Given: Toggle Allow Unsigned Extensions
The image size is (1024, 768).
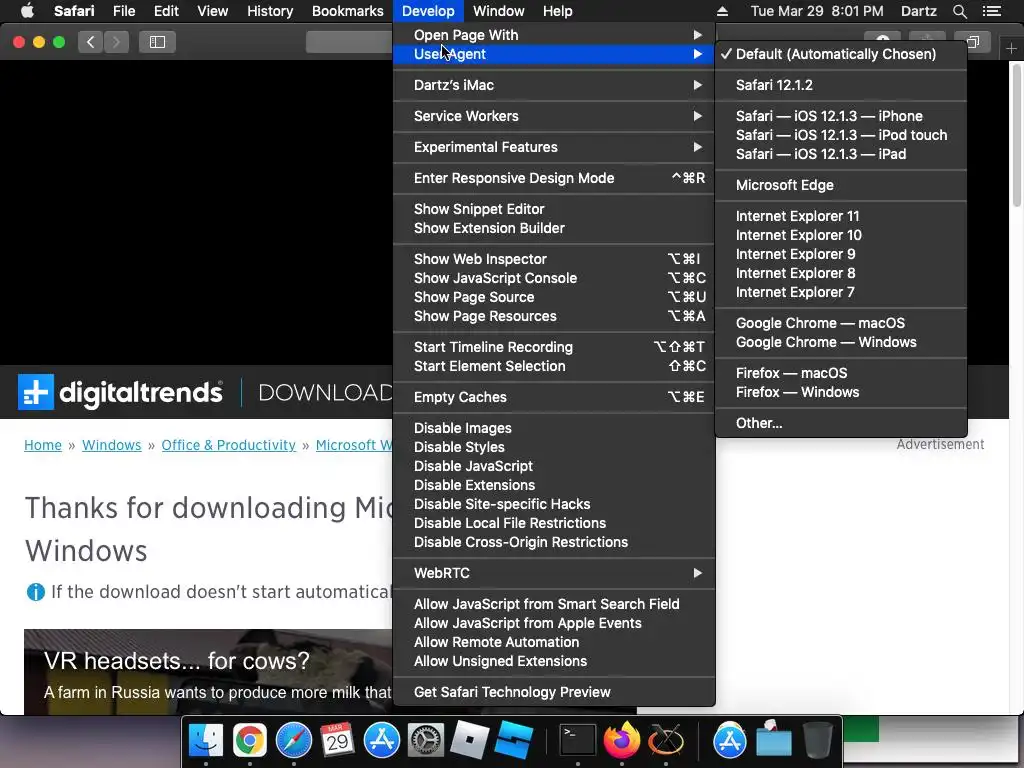Looking at the screenshot, I should click(554, 661).
